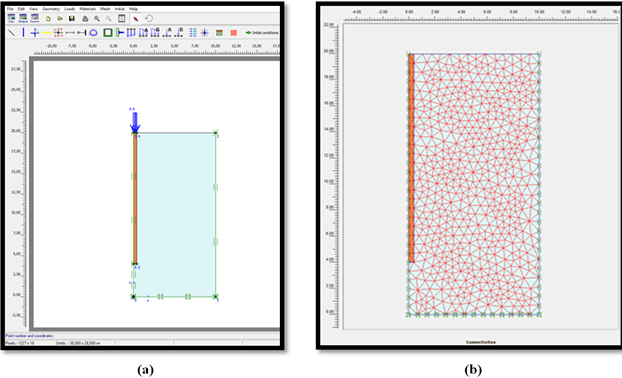Expand the Initial menu
Image resolution: width=622 pixels, height=378 pixels.
[x=119, y=9]
